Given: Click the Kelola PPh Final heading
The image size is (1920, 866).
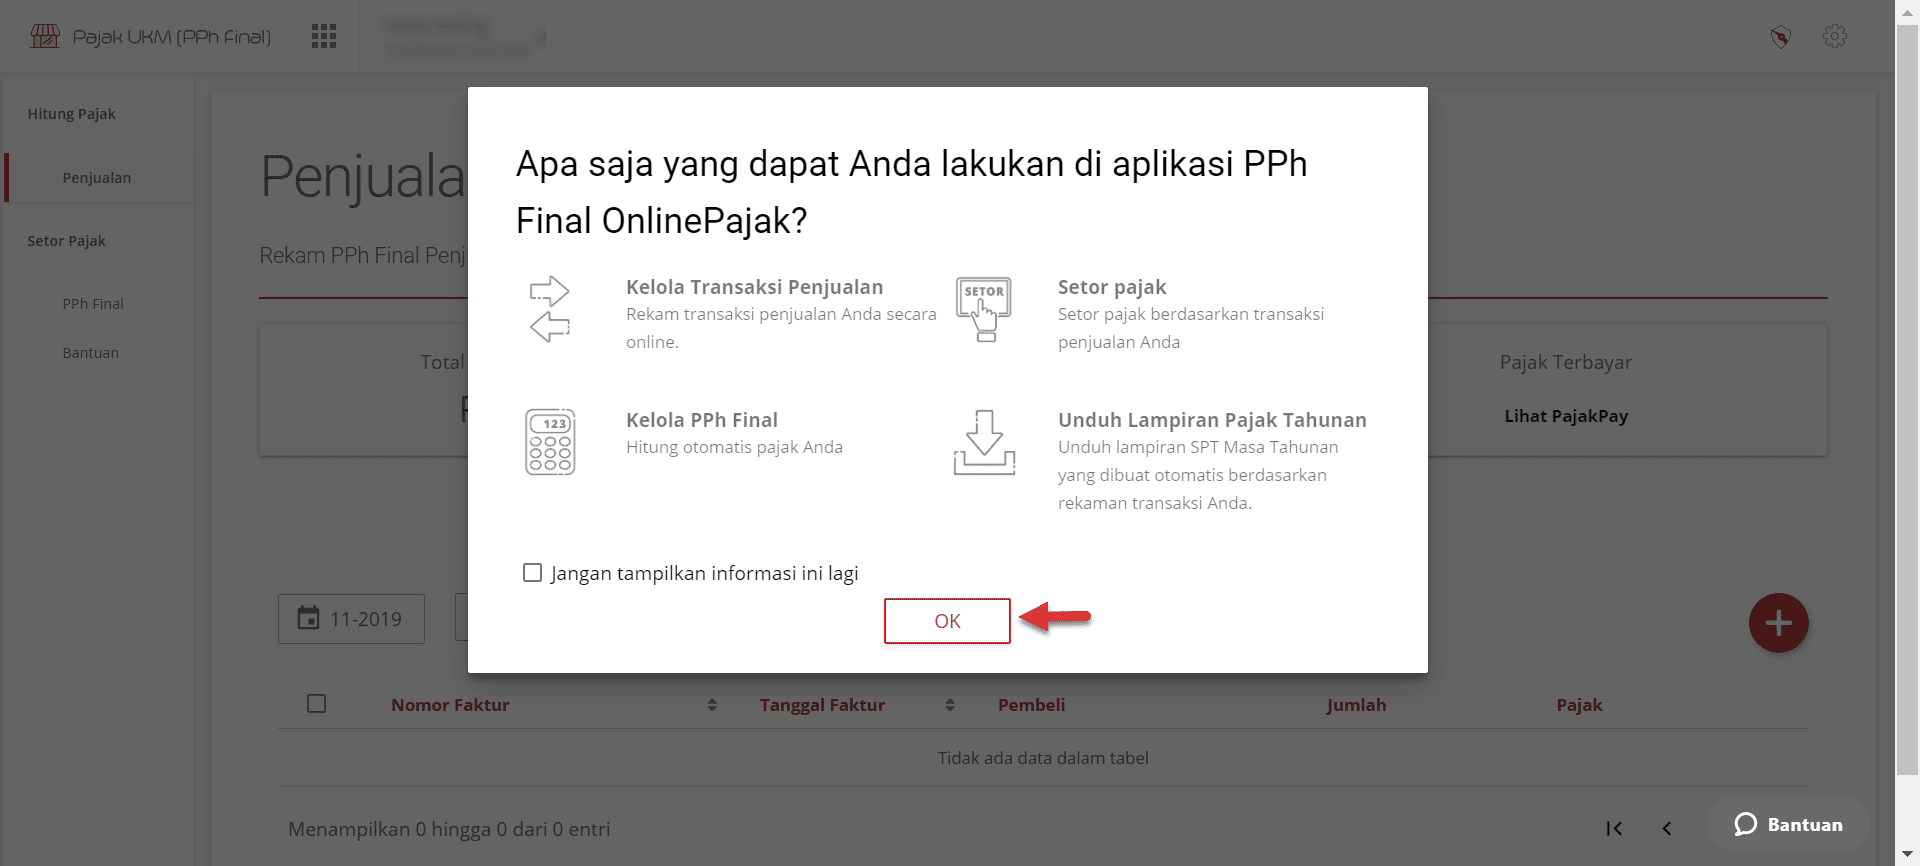Looking at the screenshot, I should click(702, 420).
